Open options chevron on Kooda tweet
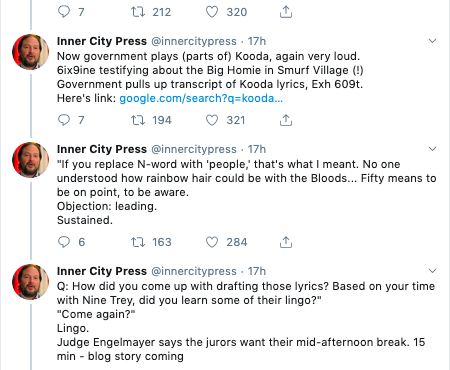450x370 pixels. [x=432, y=41]
